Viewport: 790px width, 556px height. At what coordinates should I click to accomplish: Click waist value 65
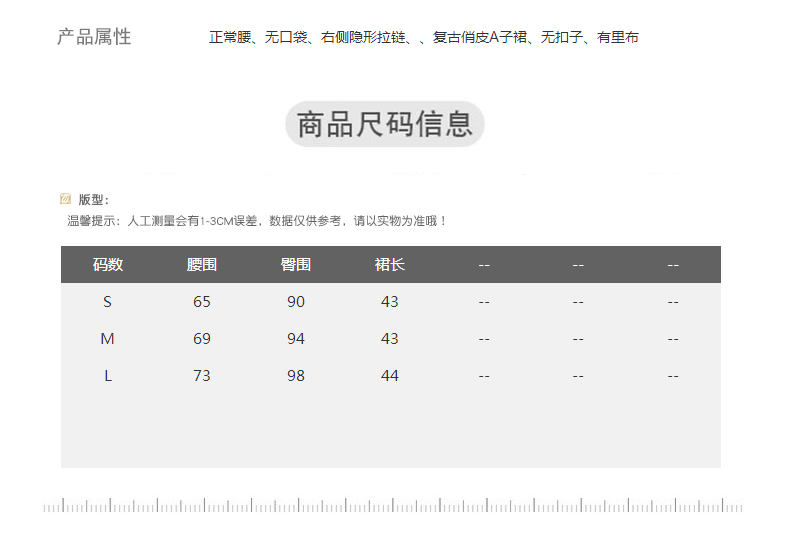pos(202,302)
